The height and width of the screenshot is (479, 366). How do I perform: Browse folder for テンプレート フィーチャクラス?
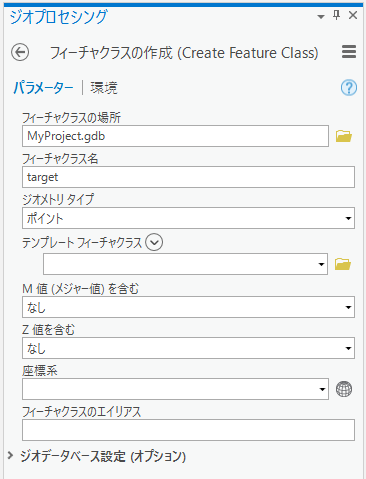[343, 264]
